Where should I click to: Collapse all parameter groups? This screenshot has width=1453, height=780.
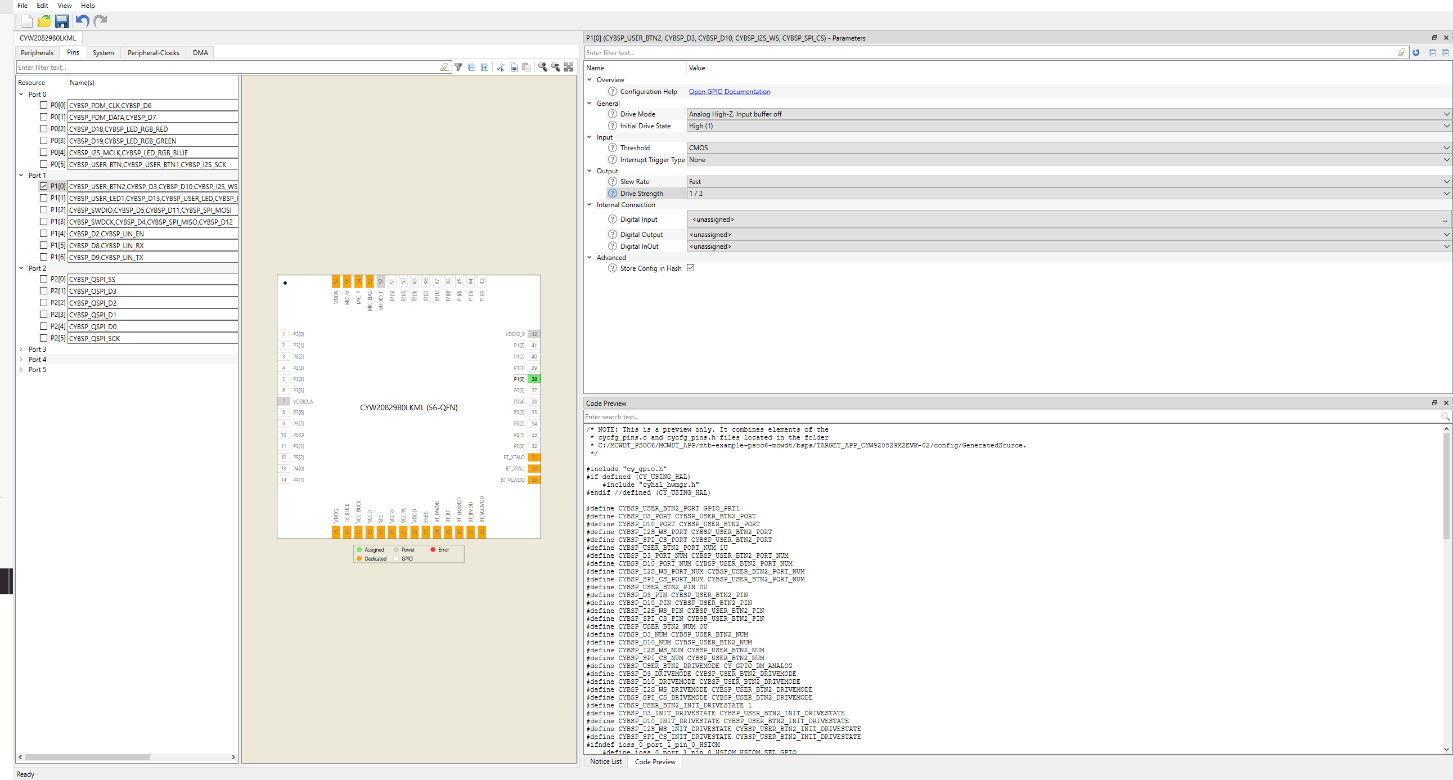(x=1432, y=52)
